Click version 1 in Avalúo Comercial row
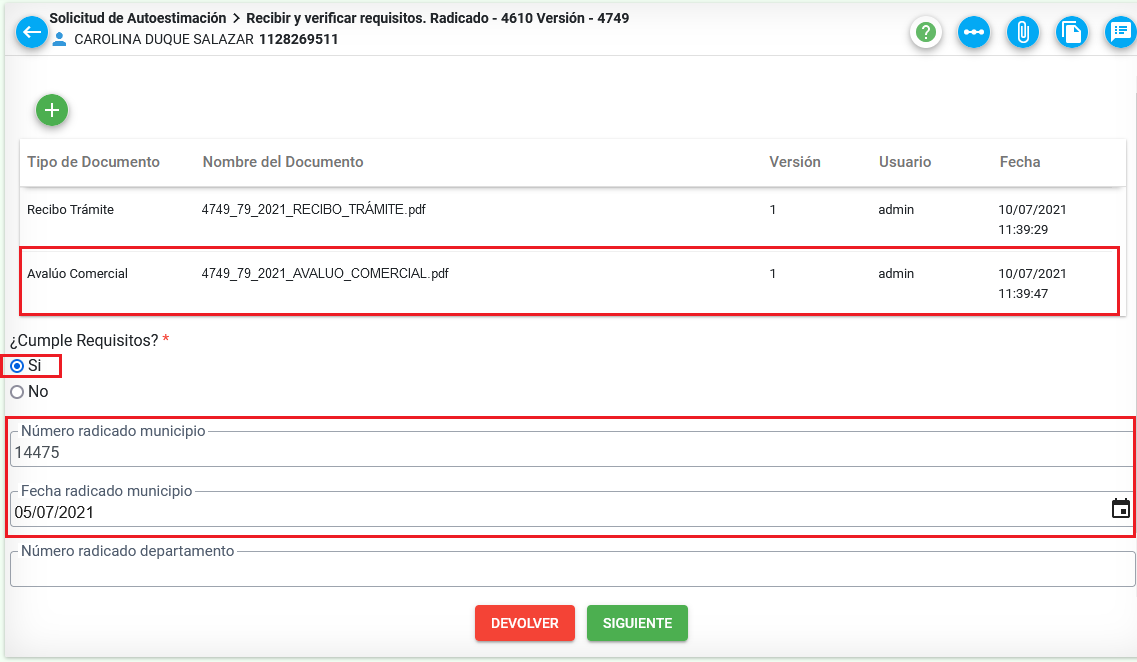 [x=772, y=273]
